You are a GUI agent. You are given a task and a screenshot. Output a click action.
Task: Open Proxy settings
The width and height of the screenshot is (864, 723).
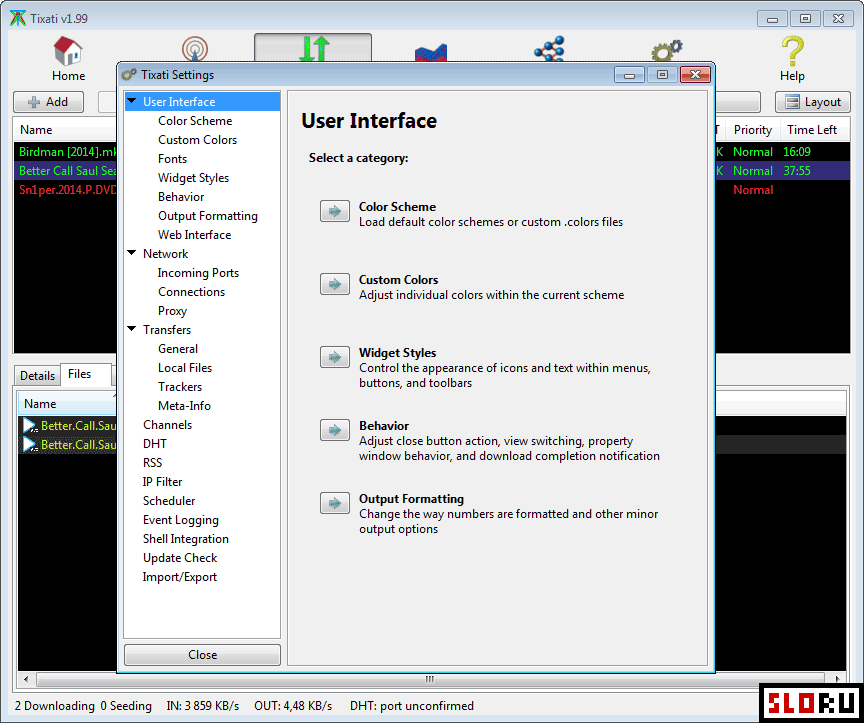(x=172, y=311)
